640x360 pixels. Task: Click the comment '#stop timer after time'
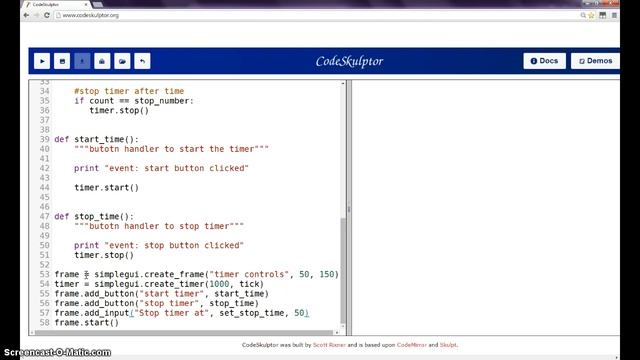click(129, 91)
